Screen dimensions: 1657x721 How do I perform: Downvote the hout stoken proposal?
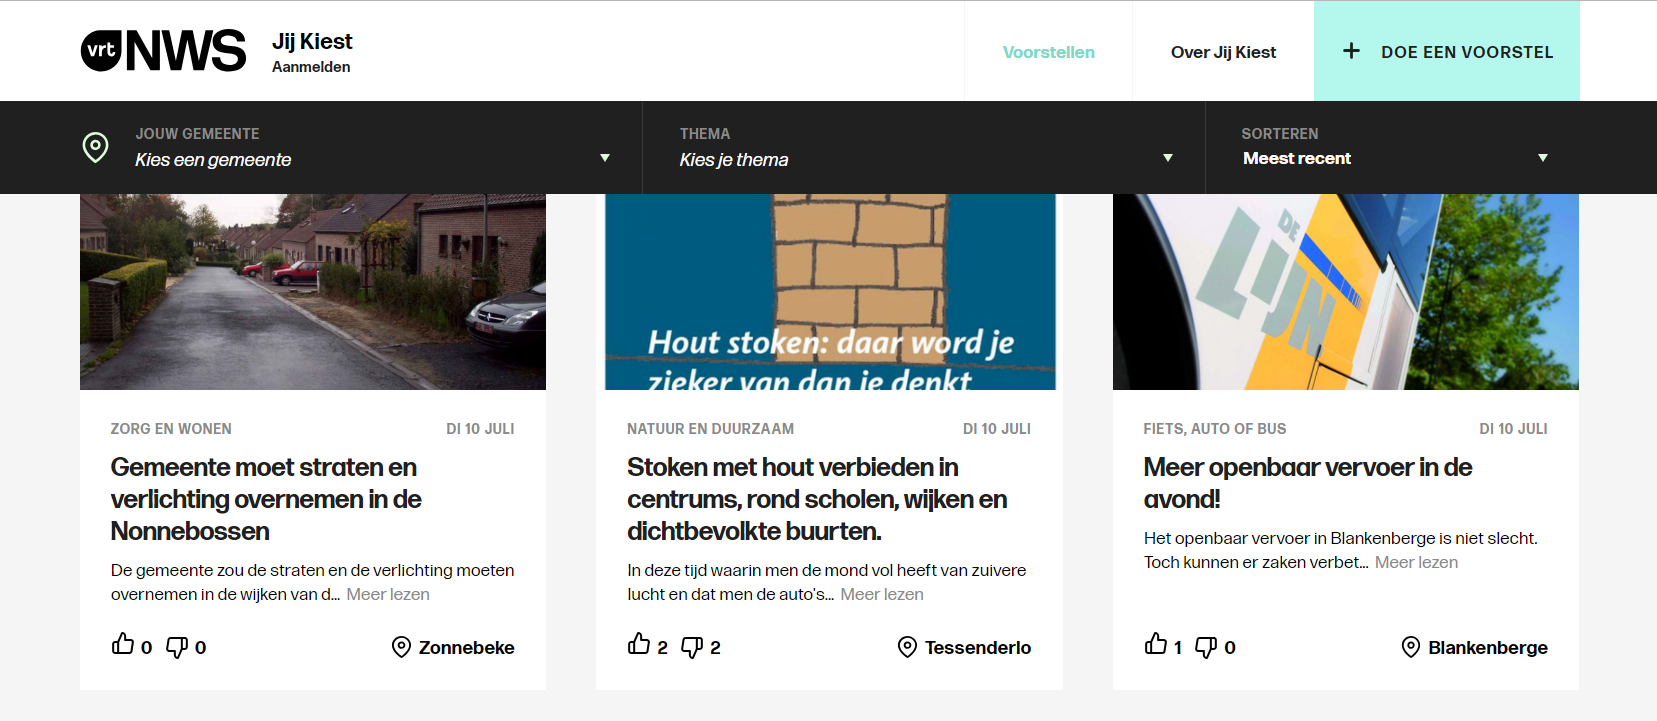692,647
